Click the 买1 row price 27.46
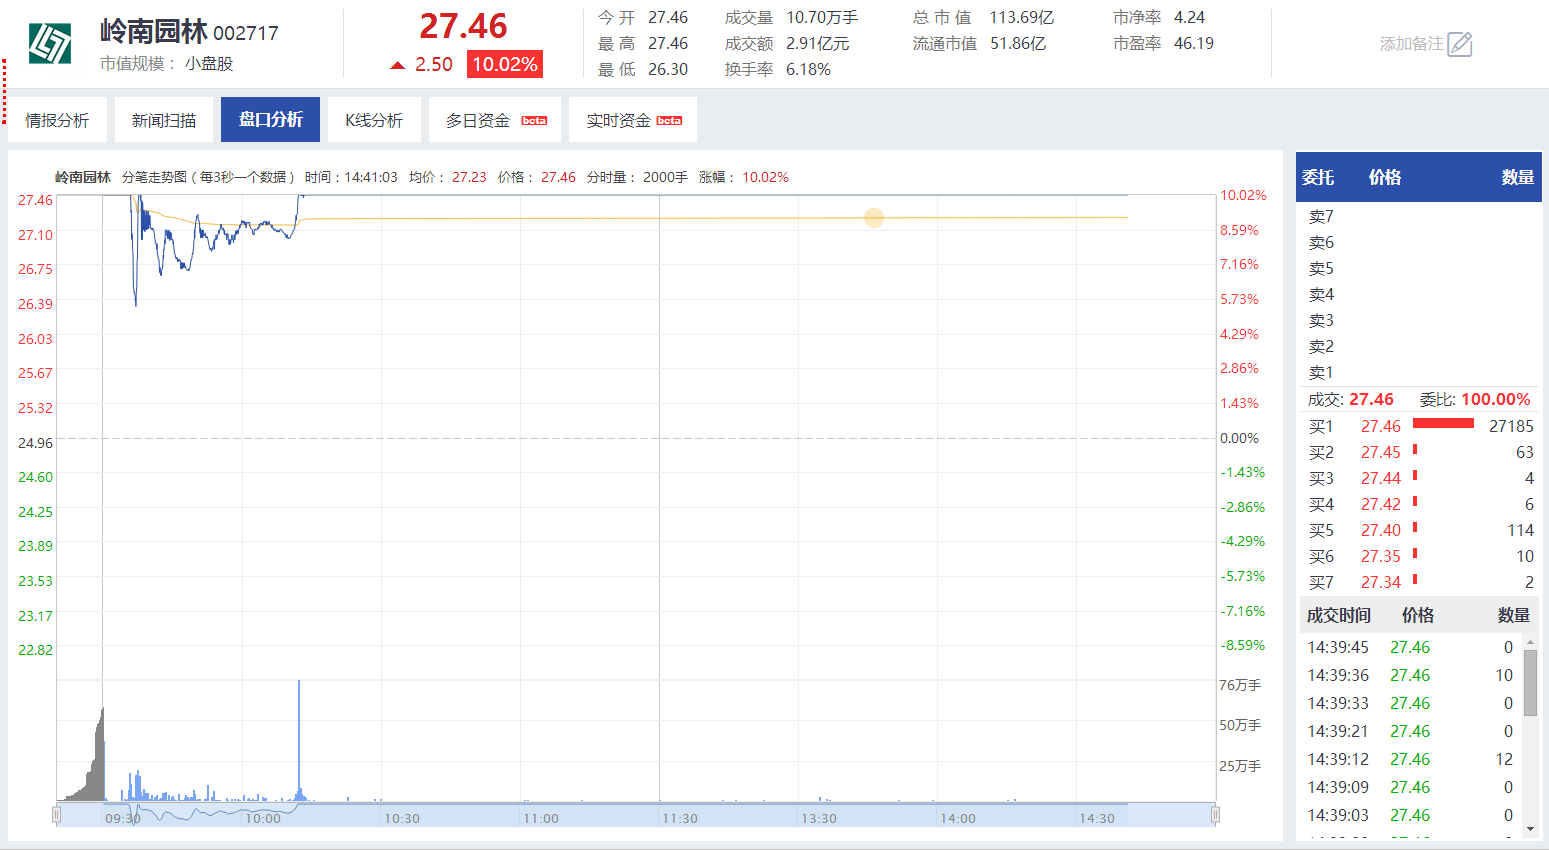1549x850 pixels. pyautogui.click(x=1380, y=426)
